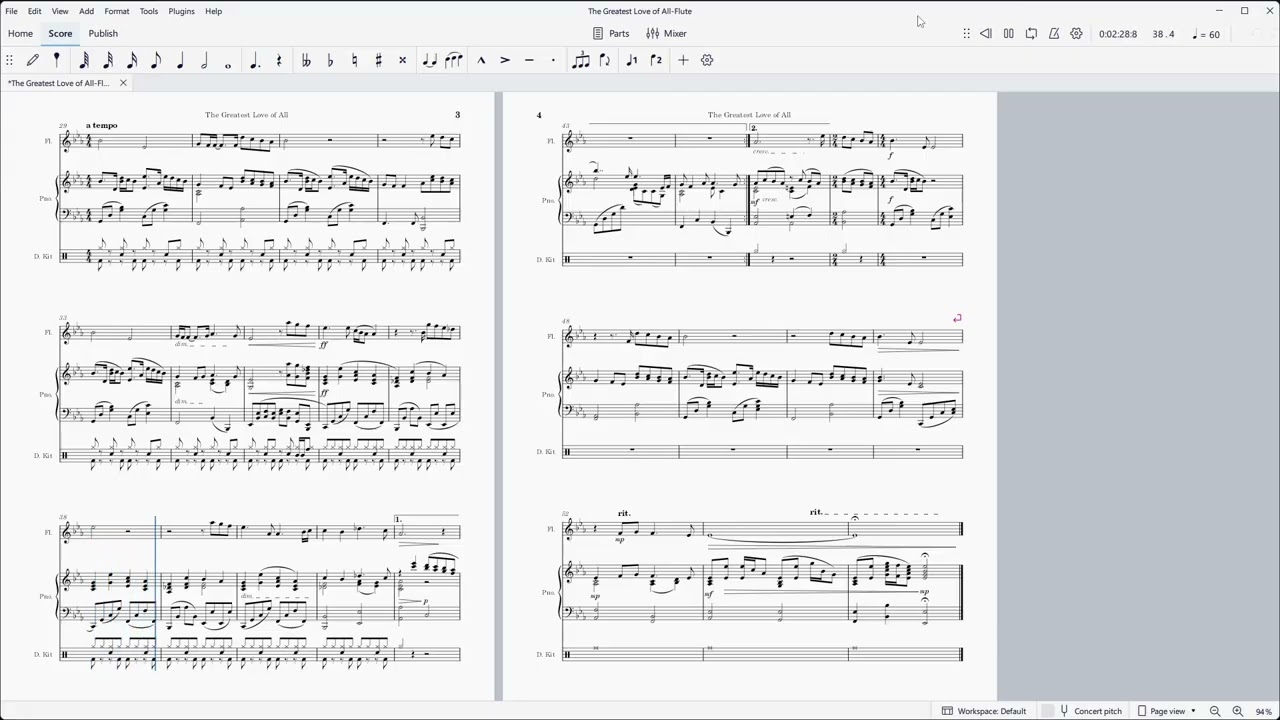1280x720 pixels.
Task: Click the playback time 0:02:28:8
Action: coord(1118,34)
